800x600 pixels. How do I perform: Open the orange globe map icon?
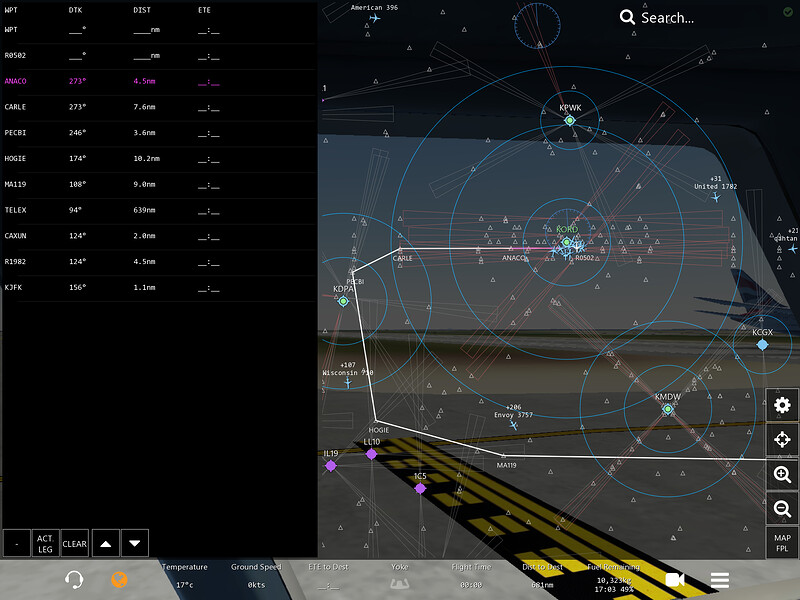[x=119, y=580]
